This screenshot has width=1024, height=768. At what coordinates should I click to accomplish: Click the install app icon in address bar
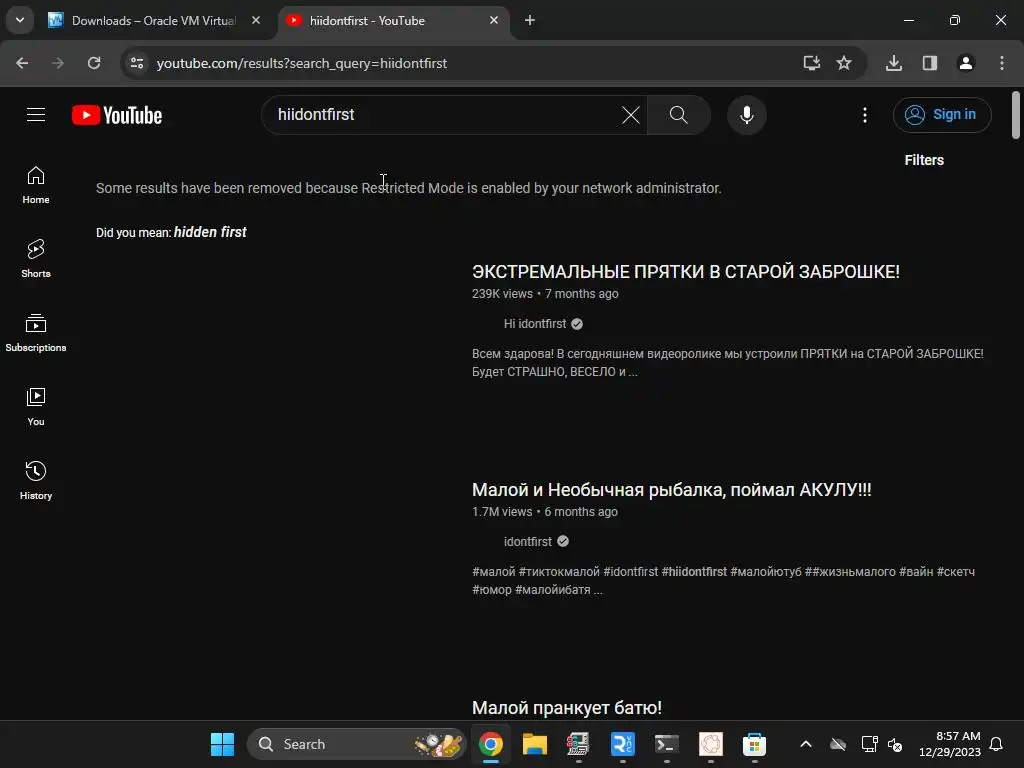tap(811, 63)
